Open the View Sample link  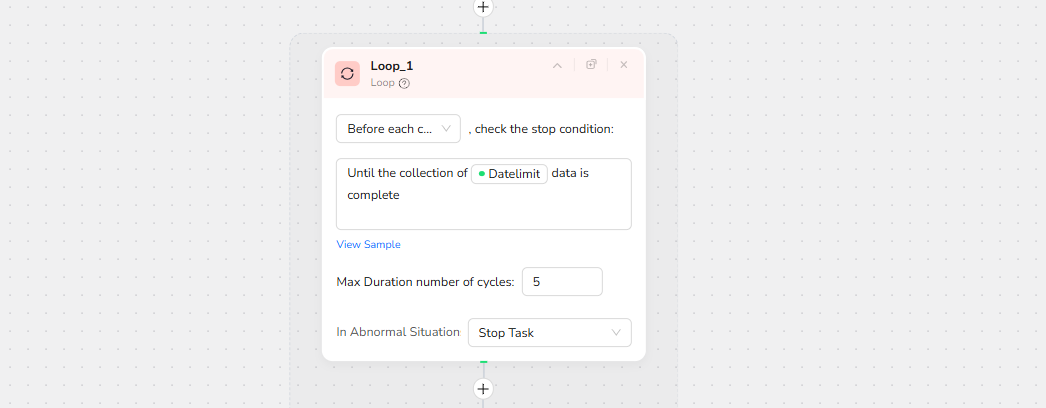point(368,244)
